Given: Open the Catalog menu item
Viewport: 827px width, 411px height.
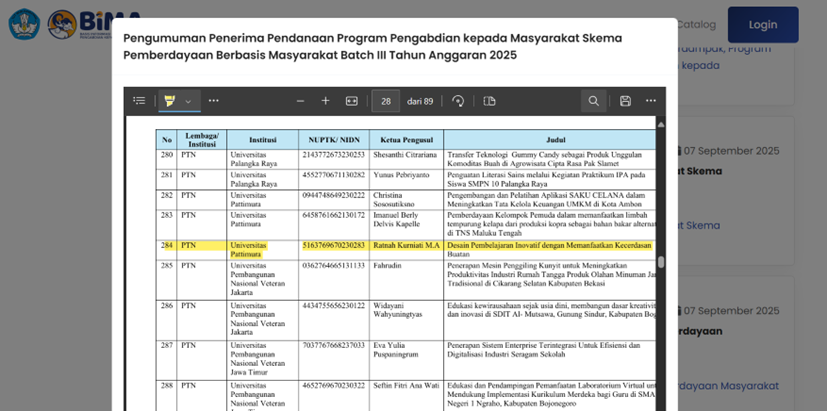Looking at the screenshot, I should tap(696, 25).
